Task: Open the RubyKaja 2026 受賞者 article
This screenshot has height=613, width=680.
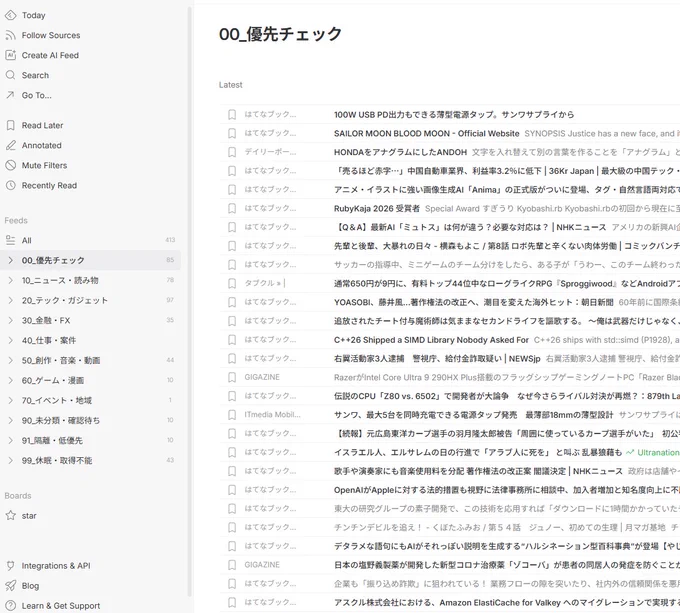Action: (377, 209)
